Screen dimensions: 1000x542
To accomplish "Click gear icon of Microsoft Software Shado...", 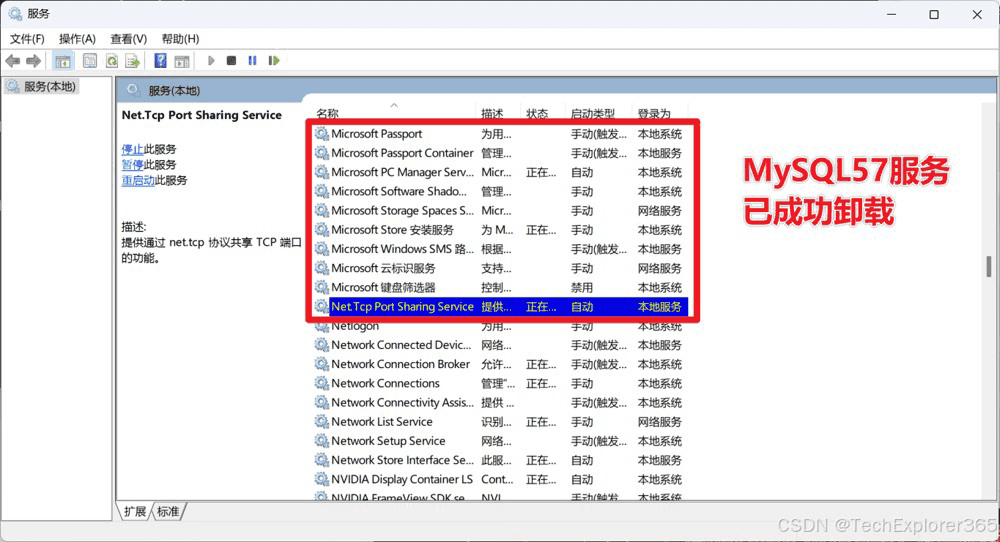I will [x=322, y=191].
